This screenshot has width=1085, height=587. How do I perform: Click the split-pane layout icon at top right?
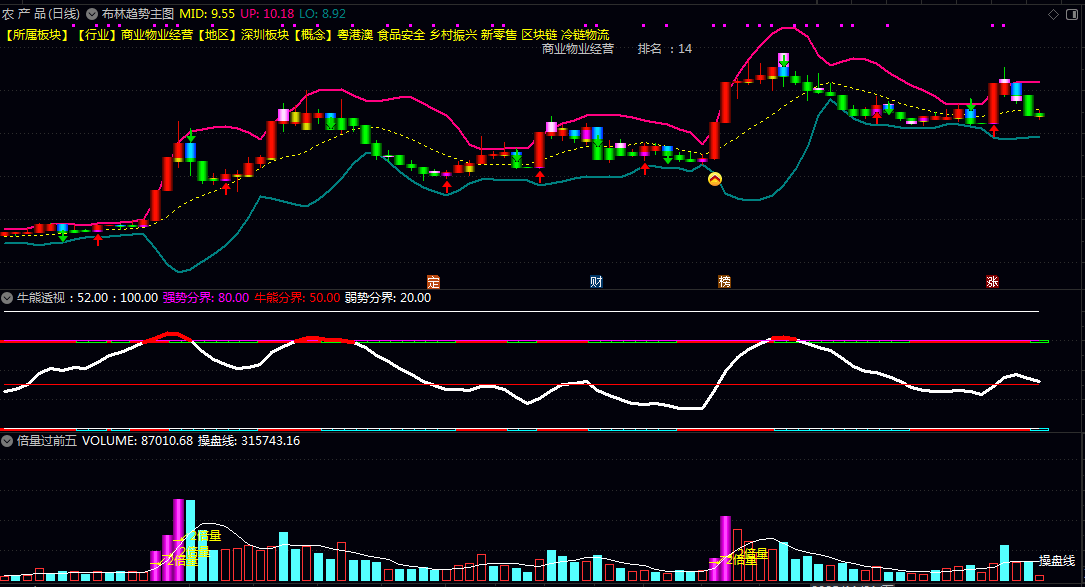point(1072,14)
